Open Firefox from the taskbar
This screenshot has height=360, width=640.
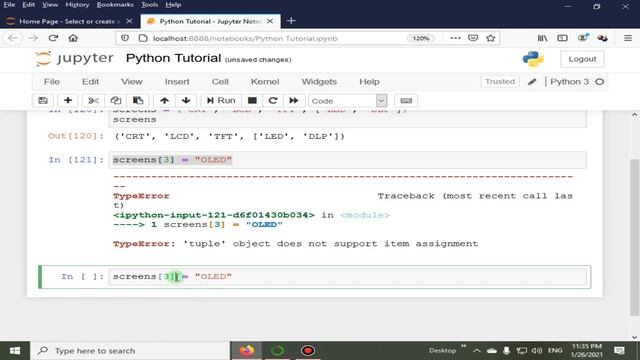[x=247, y=351]
